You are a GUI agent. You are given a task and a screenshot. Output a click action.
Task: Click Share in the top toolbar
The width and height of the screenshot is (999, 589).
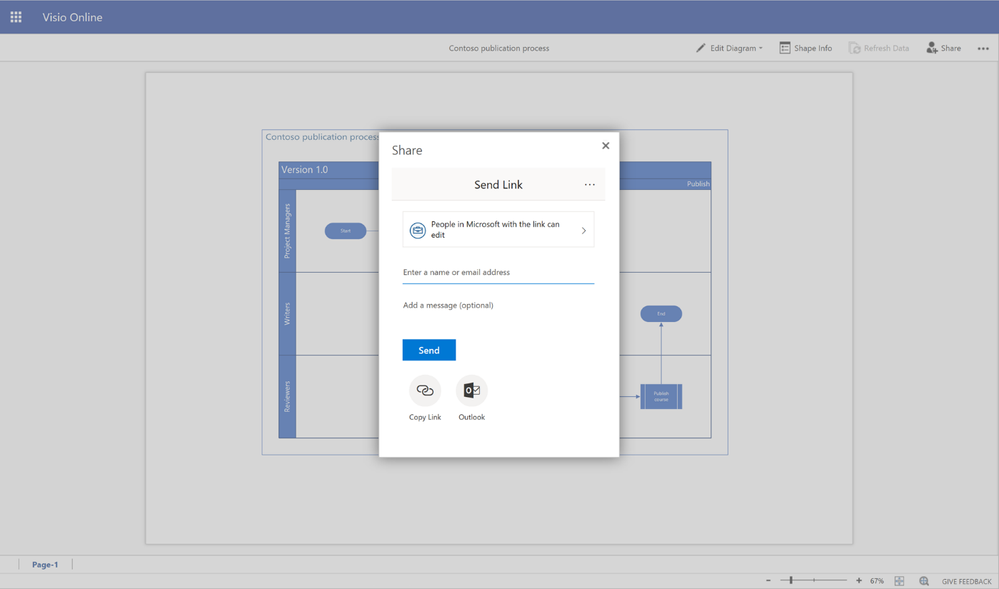(x=944, y=48)
